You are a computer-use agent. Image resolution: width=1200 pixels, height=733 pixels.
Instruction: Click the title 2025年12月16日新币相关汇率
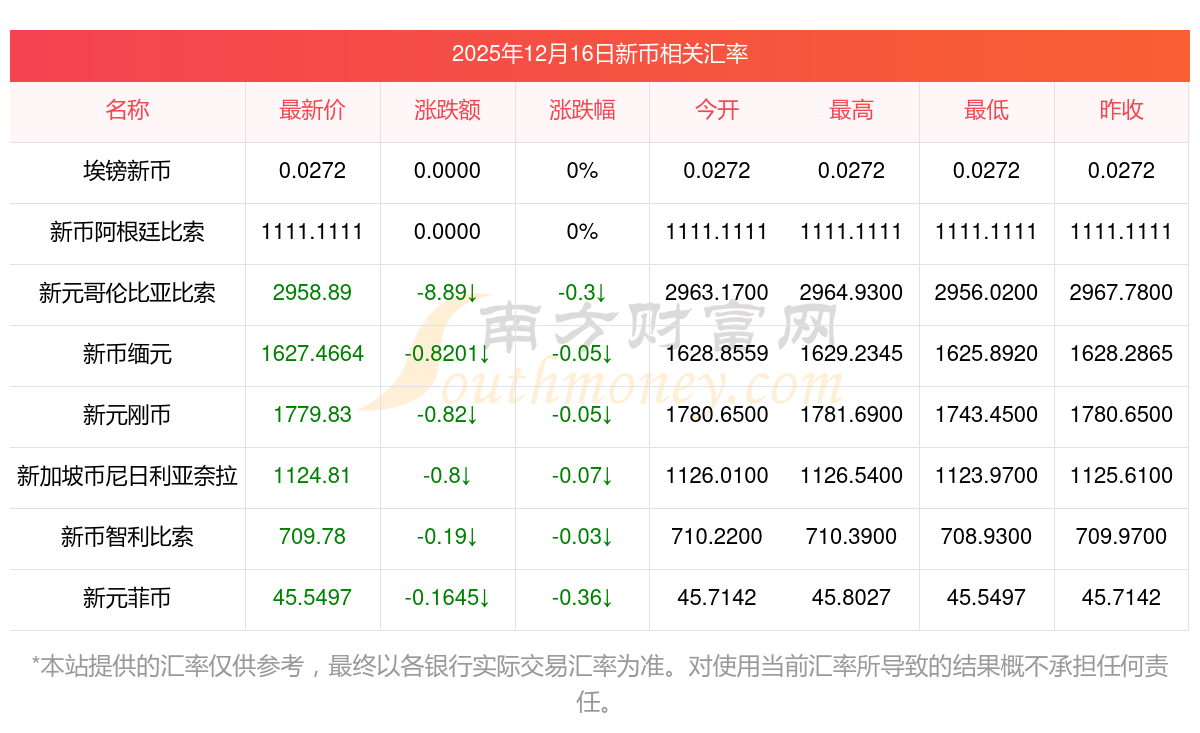pos(599,54)
